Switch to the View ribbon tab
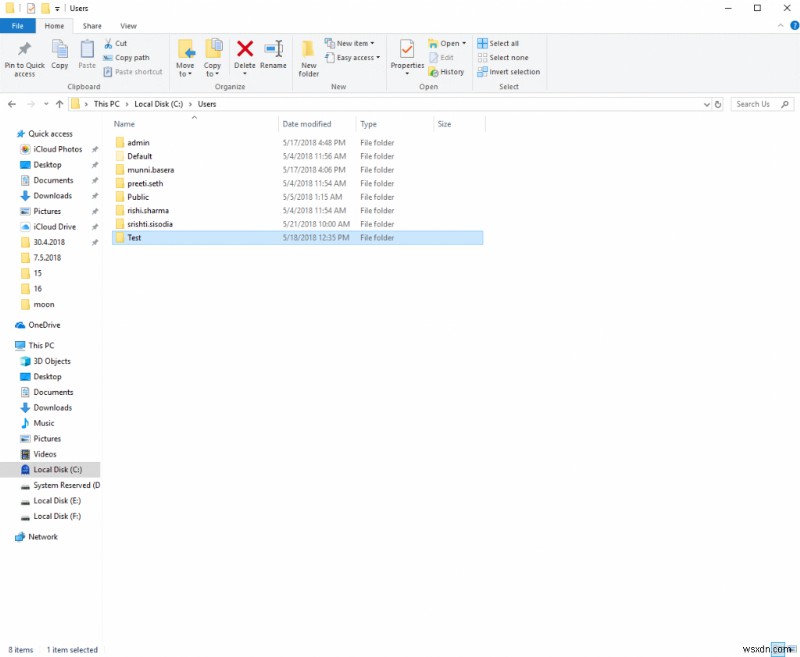800x657 pixels. [x=129, y=26]
